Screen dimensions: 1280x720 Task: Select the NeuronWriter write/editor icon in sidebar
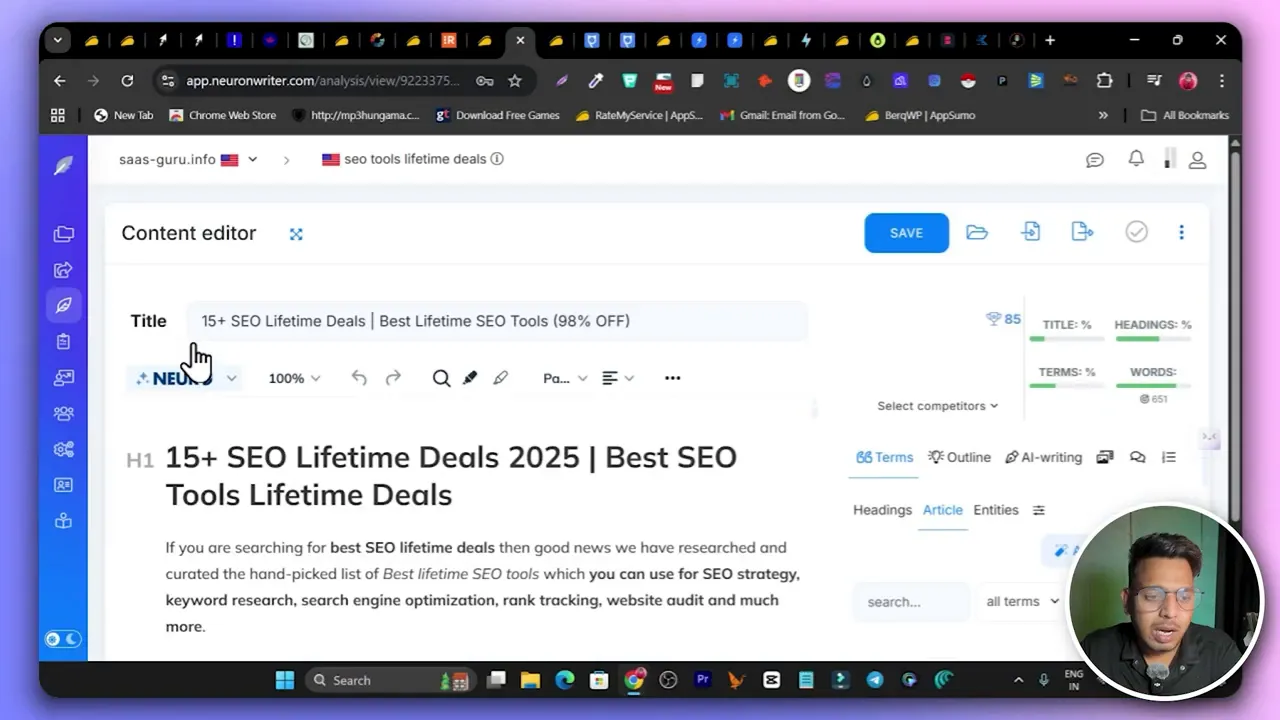pyautogui.click(x=63, y=305)
